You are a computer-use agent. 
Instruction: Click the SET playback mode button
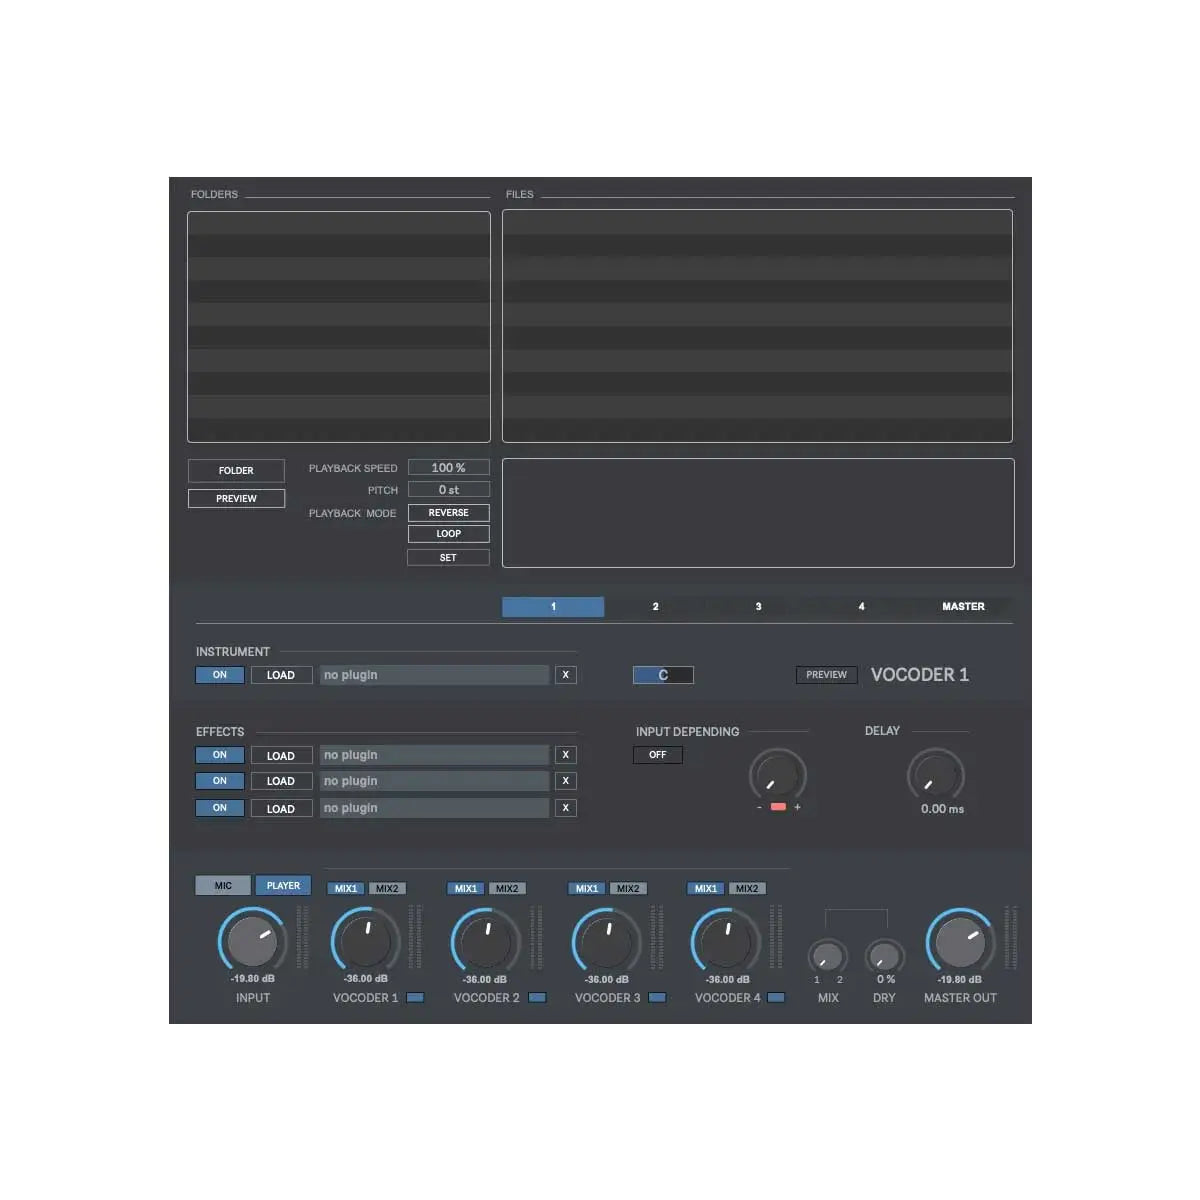(447, 557)
